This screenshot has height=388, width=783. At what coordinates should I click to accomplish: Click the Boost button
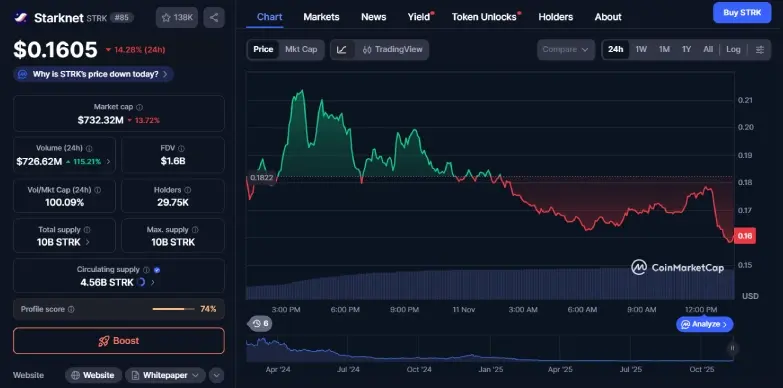click(x=119, y=341)
